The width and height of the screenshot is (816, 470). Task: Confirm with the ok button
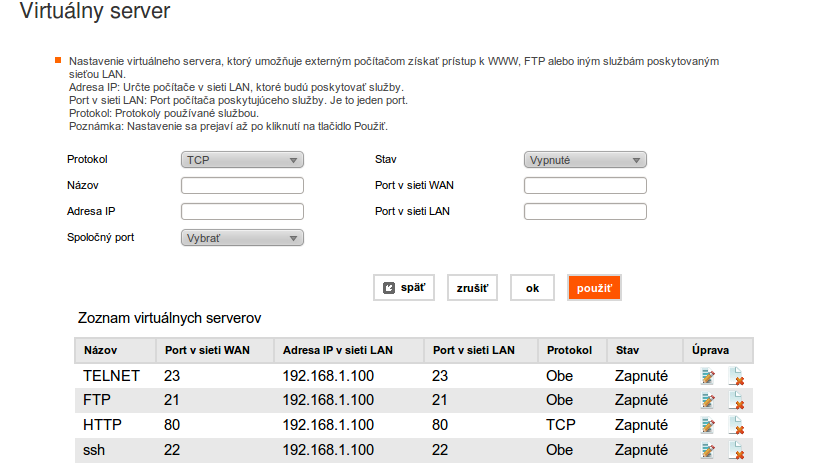pyautogui.click(x=532, y=288)
